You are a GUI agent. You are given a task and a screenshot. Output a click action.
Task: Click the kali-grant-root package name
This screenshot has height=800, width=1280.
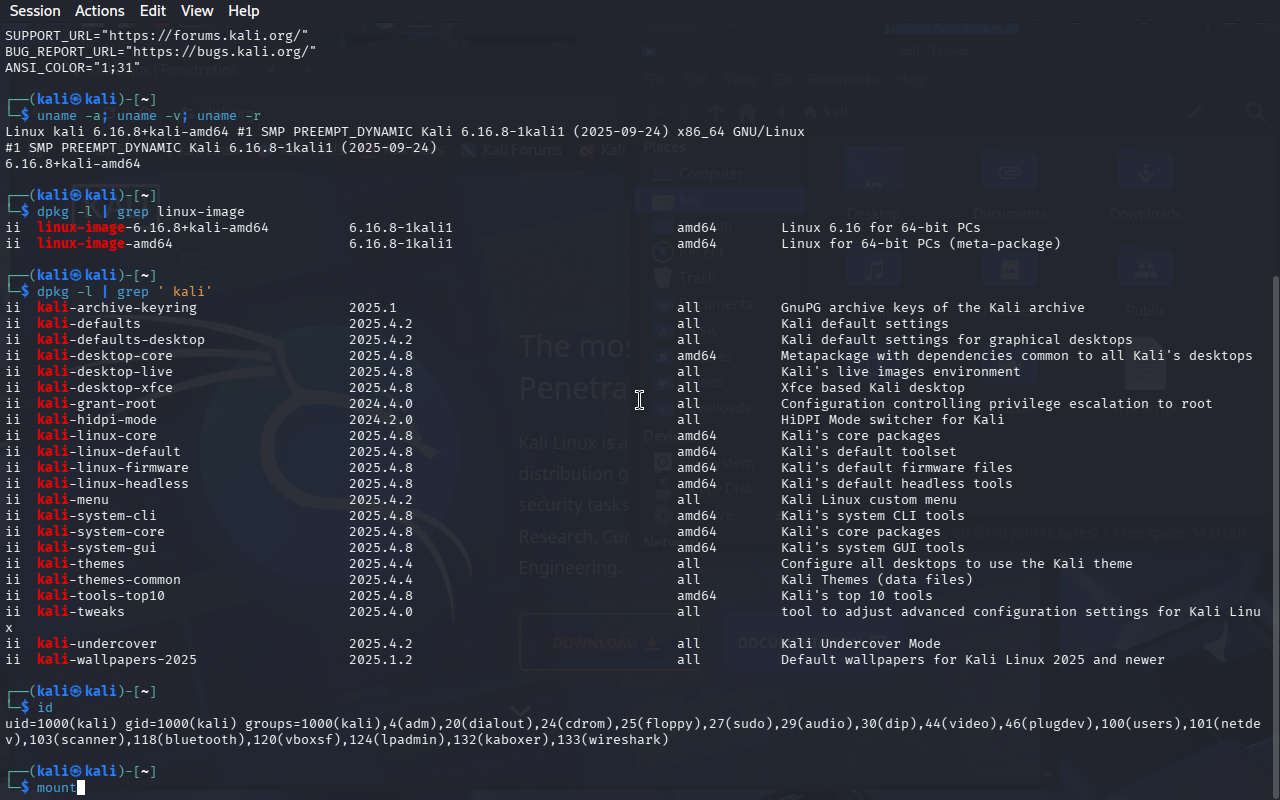tap(96, 404)
